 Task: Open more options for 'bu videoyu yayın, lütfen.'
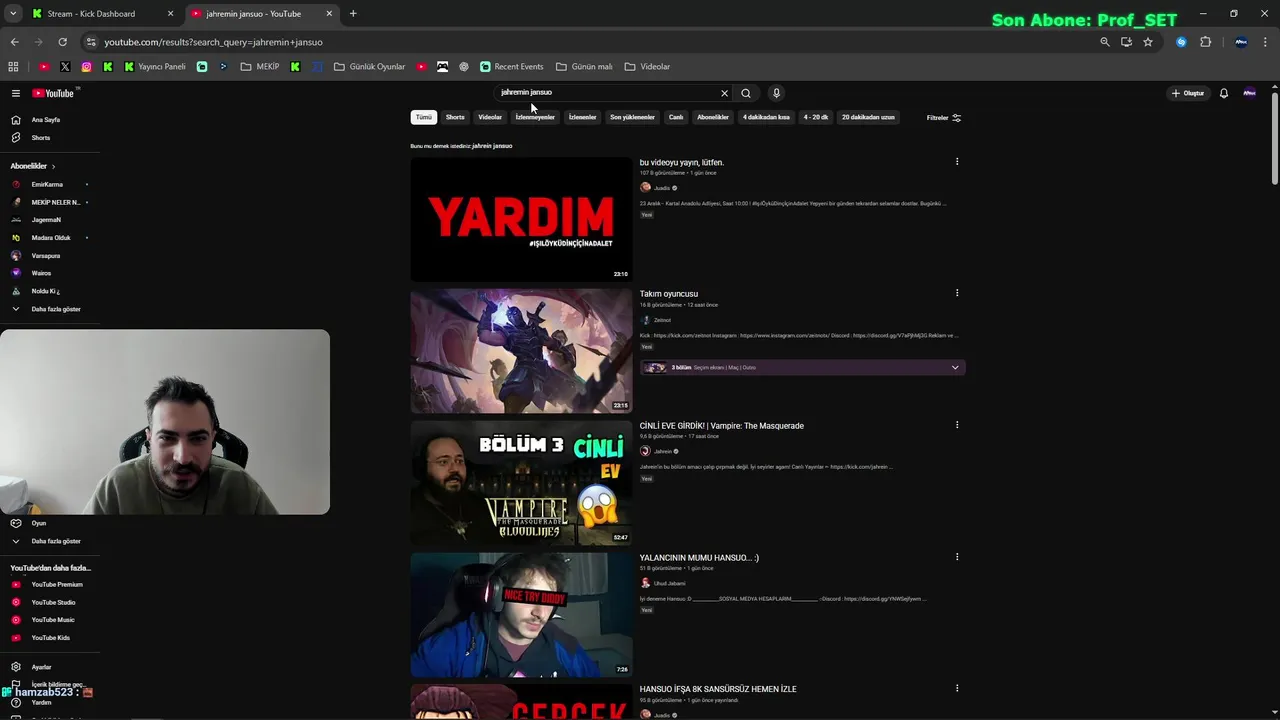click(x=957, y=162)
